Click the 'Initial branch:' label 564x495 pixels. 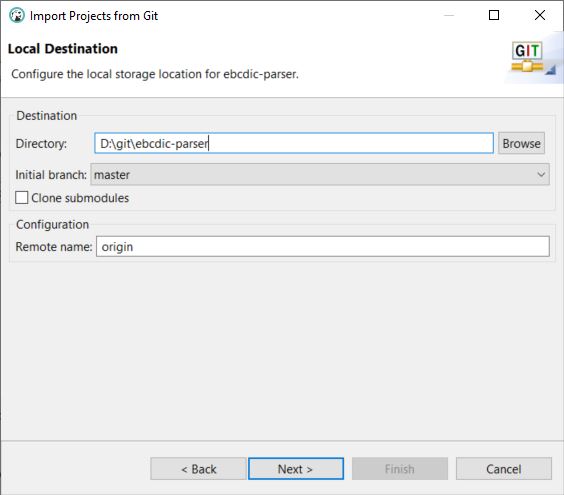51,175
